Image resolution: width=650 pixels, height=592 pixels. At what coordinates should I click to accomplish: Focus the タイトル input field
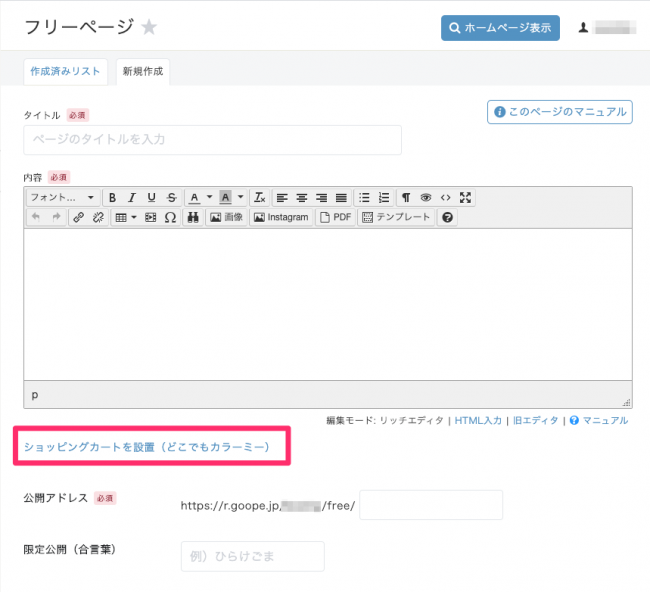[212, 140]
